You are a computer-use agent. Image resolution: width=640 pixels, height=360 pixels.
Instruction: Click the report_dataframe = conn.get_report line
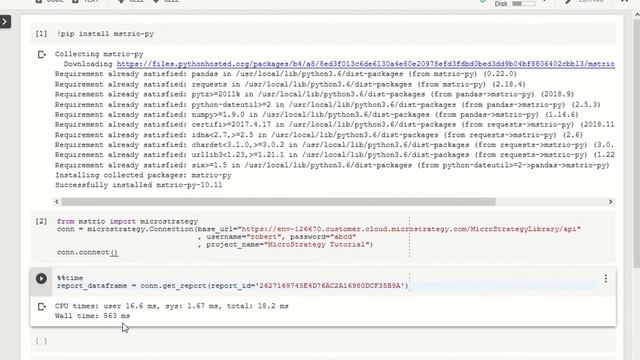(x=233, y=286)
